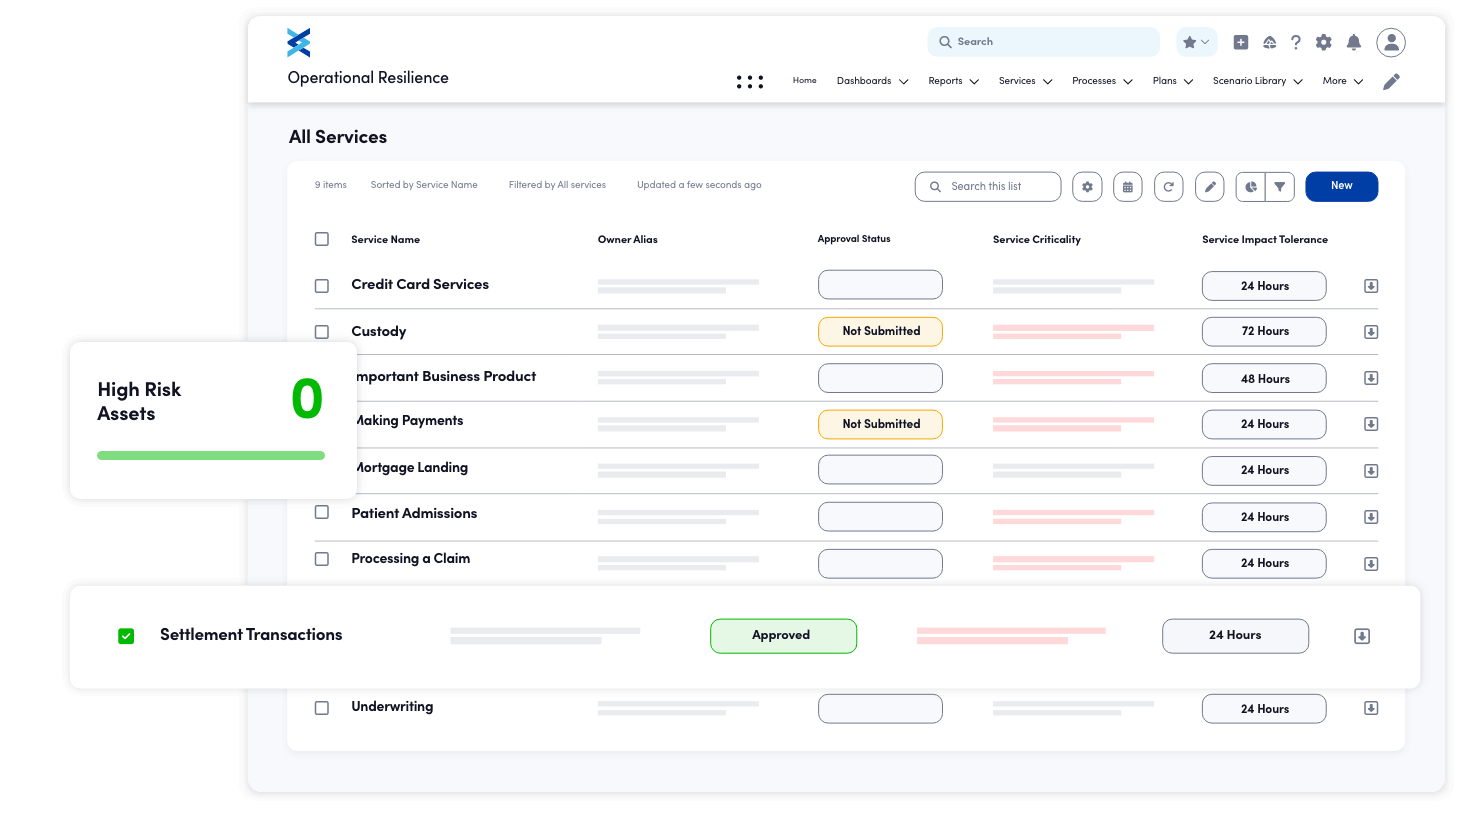Screen dimensions: 1460x840
Task: Check the Patient Admissions row checkbox
Action: click(x=322, y=512)
